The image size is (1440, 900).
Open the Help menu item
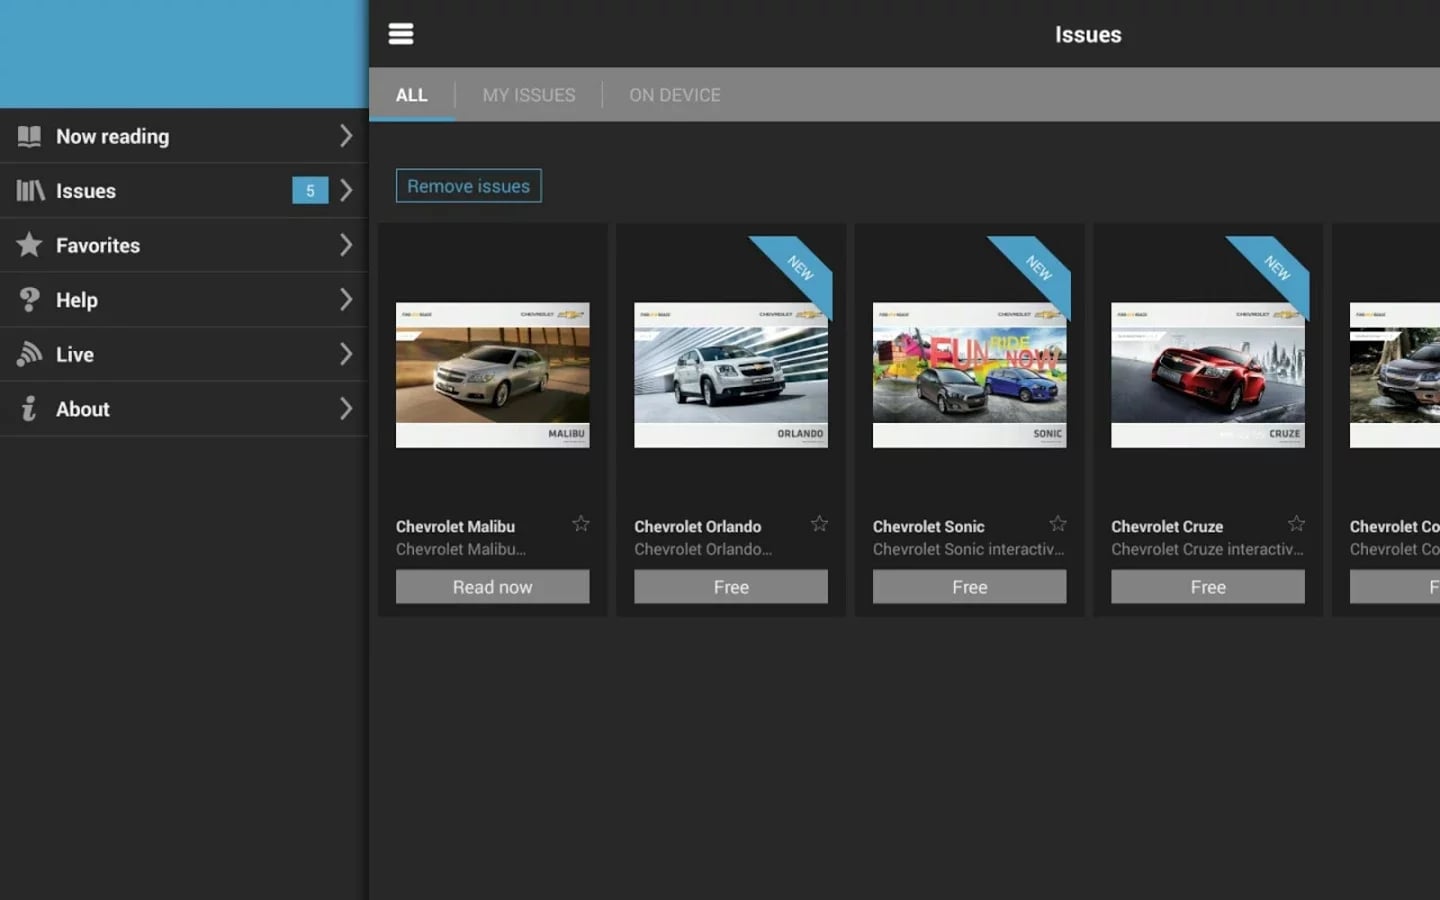coord(184,300)
